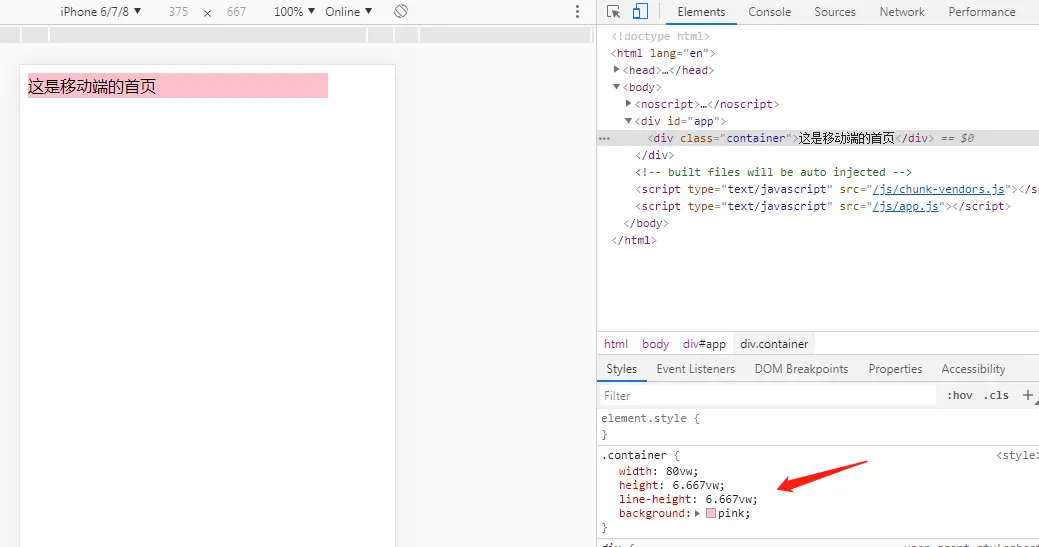The width and height of the screenshot is (1039, 547).
Task: Click the height 6.667vw value
Action: (x=696, y=485)
